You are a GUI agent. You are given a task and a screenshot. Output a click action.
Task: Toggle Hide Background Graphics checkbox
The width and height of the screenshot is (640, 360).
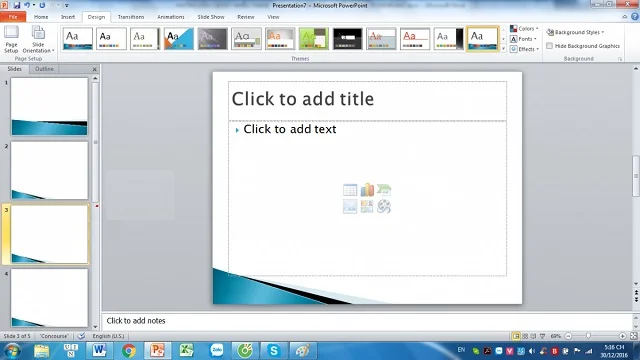(x=550, y=46)
